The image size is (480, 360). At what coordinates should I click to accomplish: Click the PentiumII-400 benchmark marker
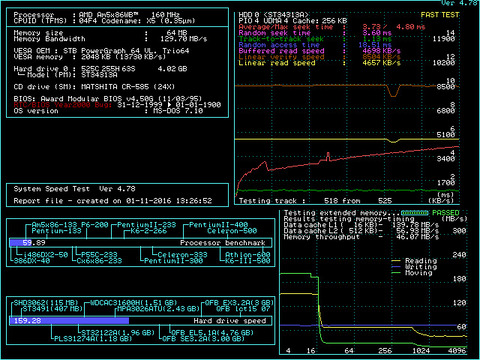[x=218, y=225]
